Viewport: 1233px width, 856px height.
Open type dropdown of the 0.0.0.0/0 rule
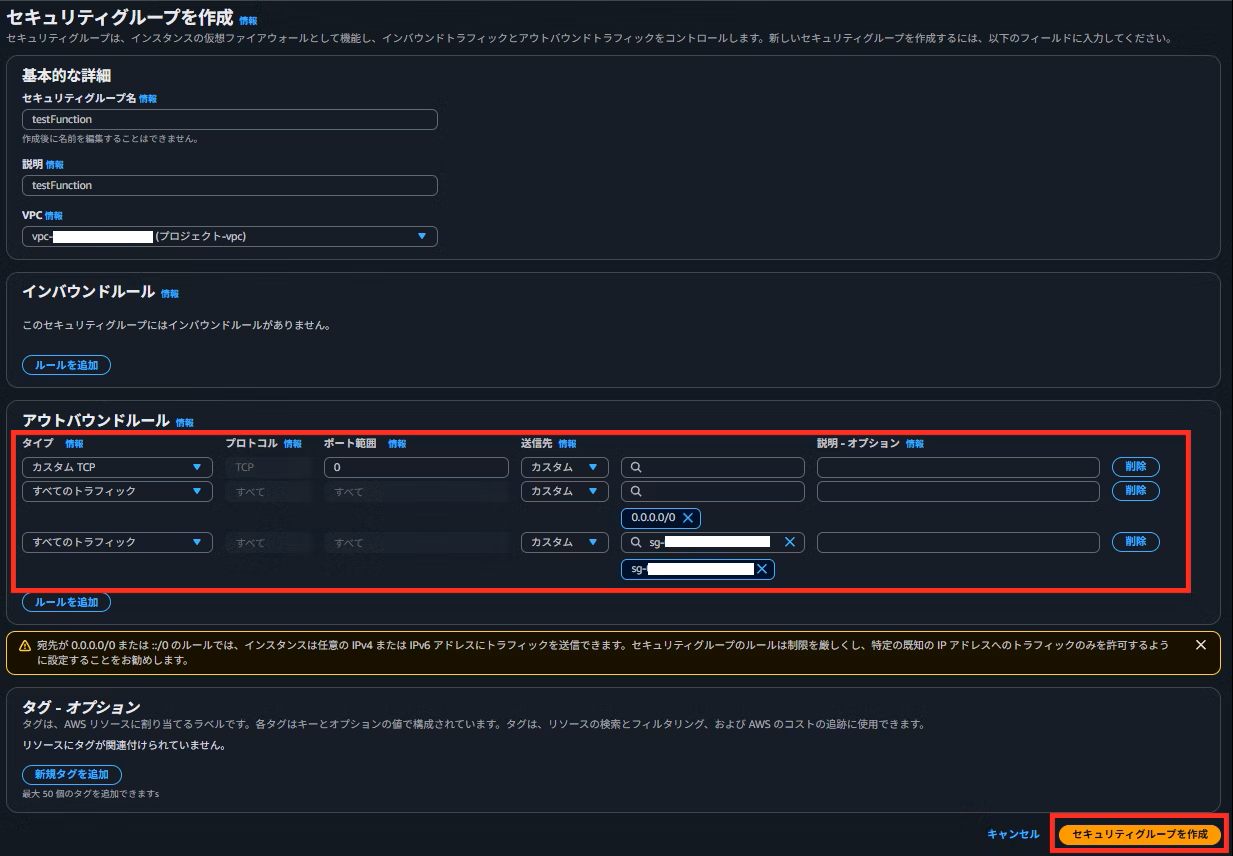[x=117, y=491]
